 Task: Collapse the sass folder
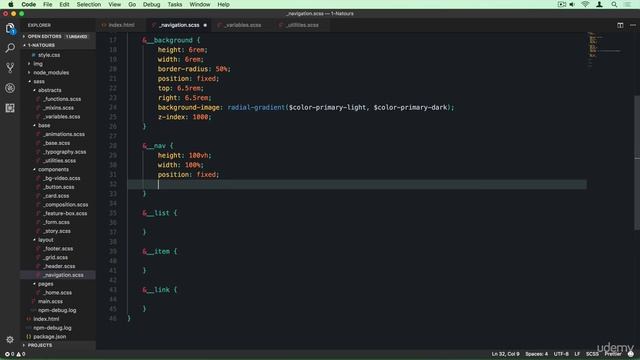pyautogui.click(x=39, y=82)
